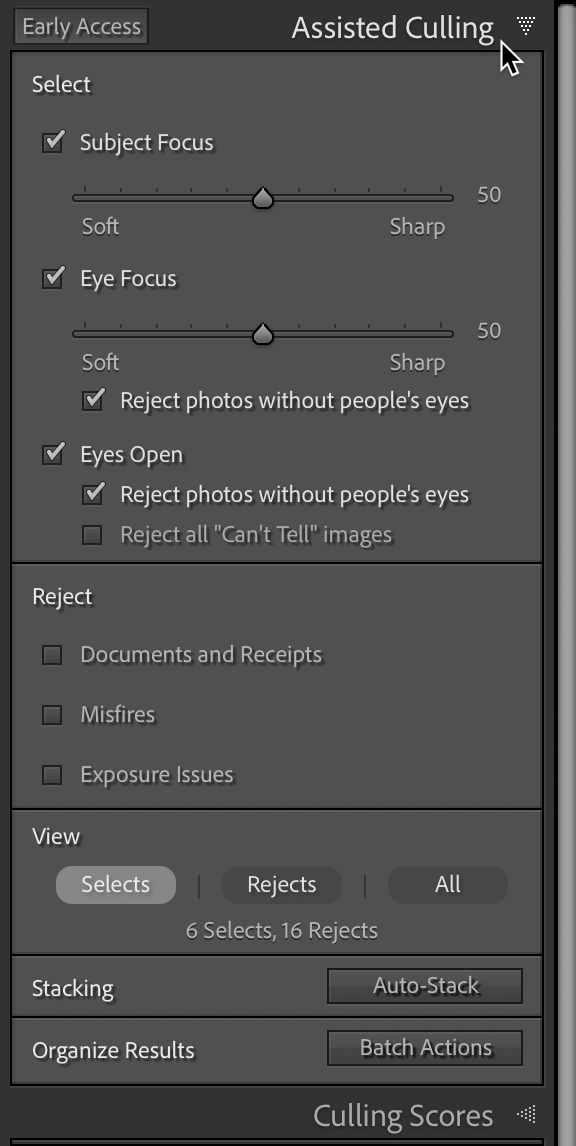Image resolution: width=576 pixels, height=1146 pixels.
Task: Switch to the Rejects view
Action: click(x=281, y=884)
